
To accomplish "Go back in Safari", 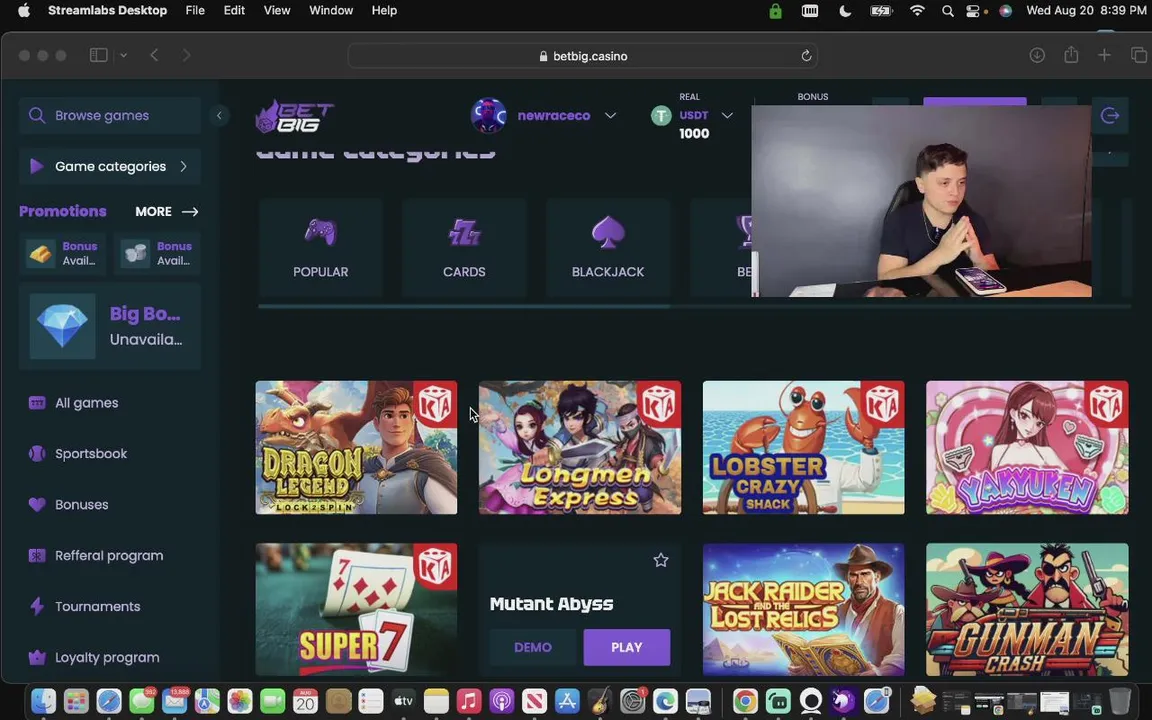I will click(x=154, y=55).
